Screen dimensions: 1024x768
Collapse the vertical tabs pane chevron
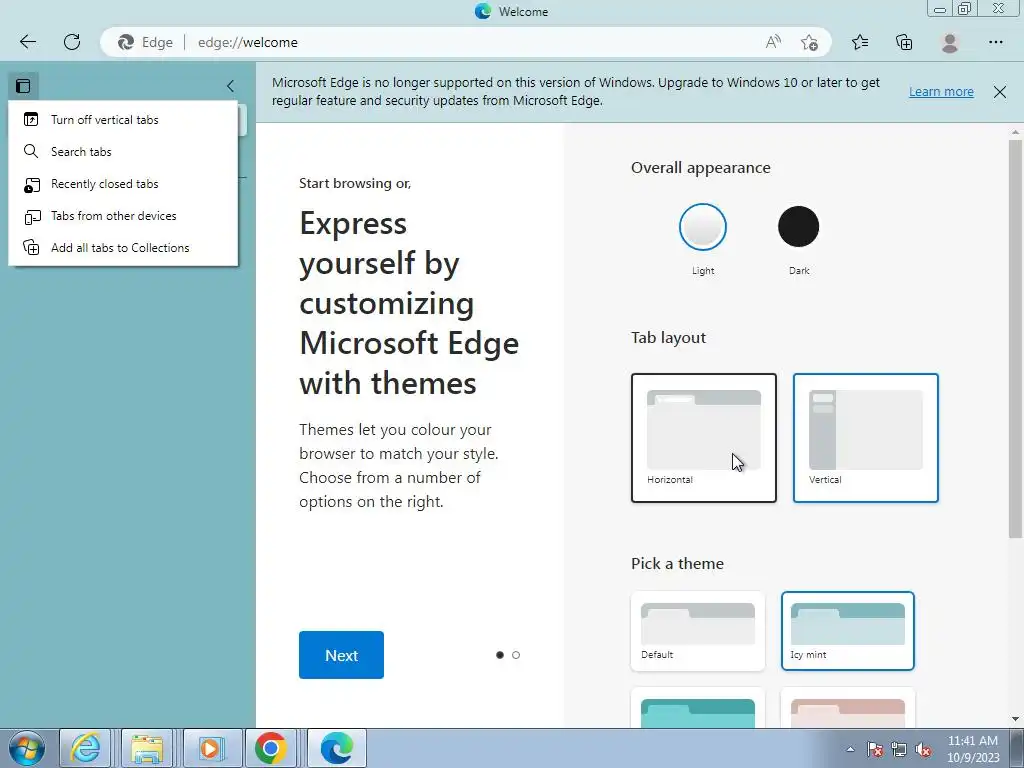[x=230, y=86]
